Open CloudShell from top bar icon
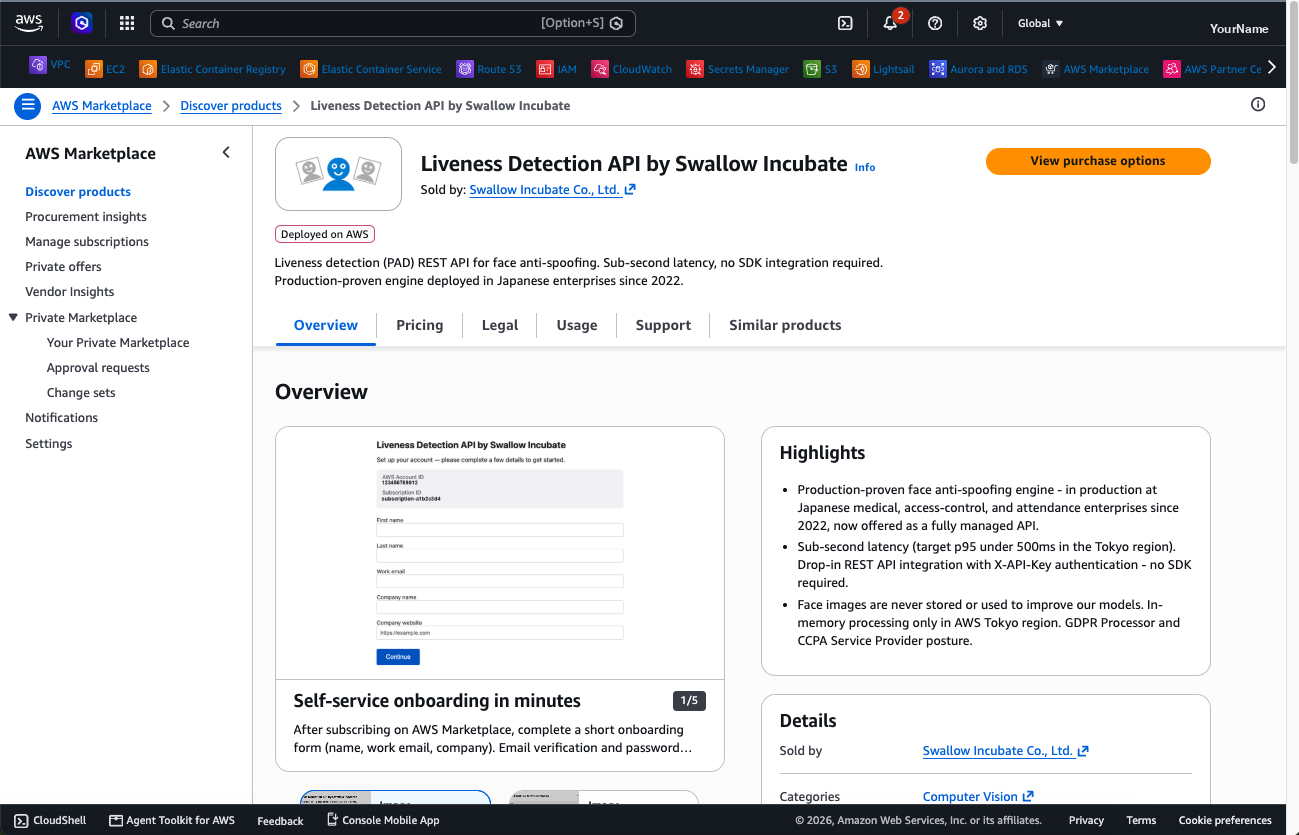 (845, 23)
